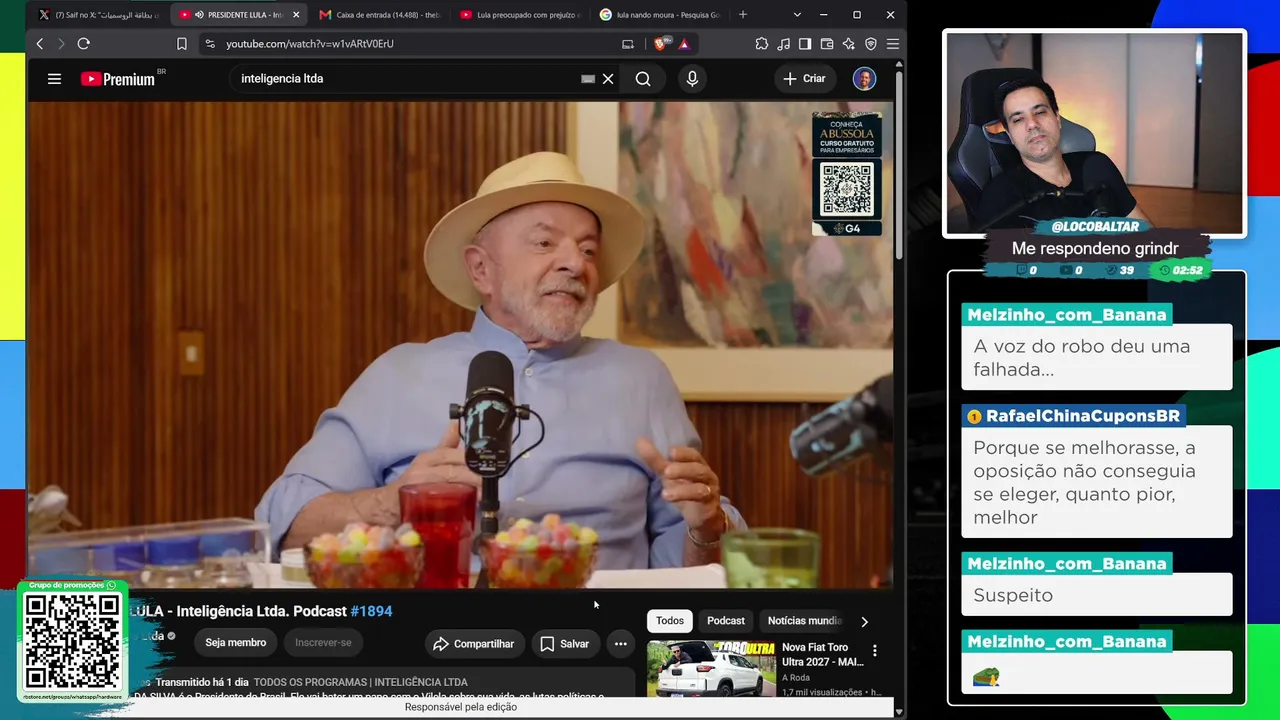Open the browser main menu
This screenshot has height=720, width=1280.
(893, 44)
